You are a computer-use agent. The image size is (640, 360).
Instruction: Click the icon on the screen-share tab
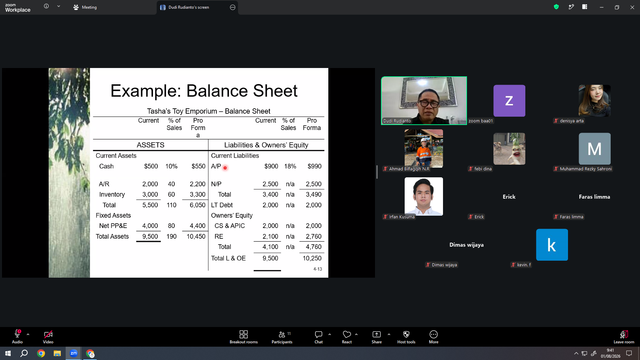(233, 7)
